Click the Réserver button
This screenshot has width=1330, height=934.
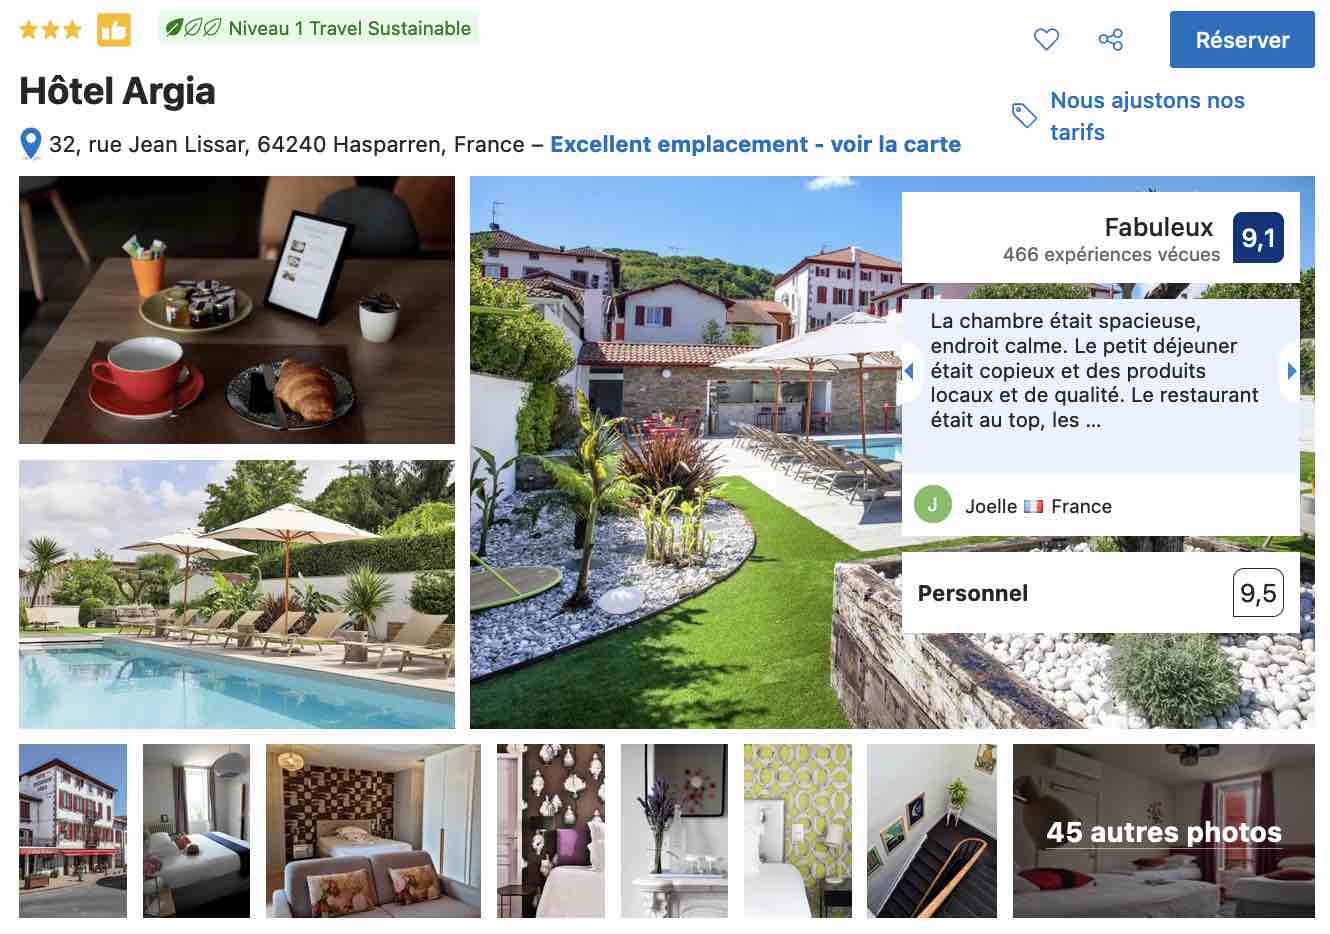[1242, 40]
